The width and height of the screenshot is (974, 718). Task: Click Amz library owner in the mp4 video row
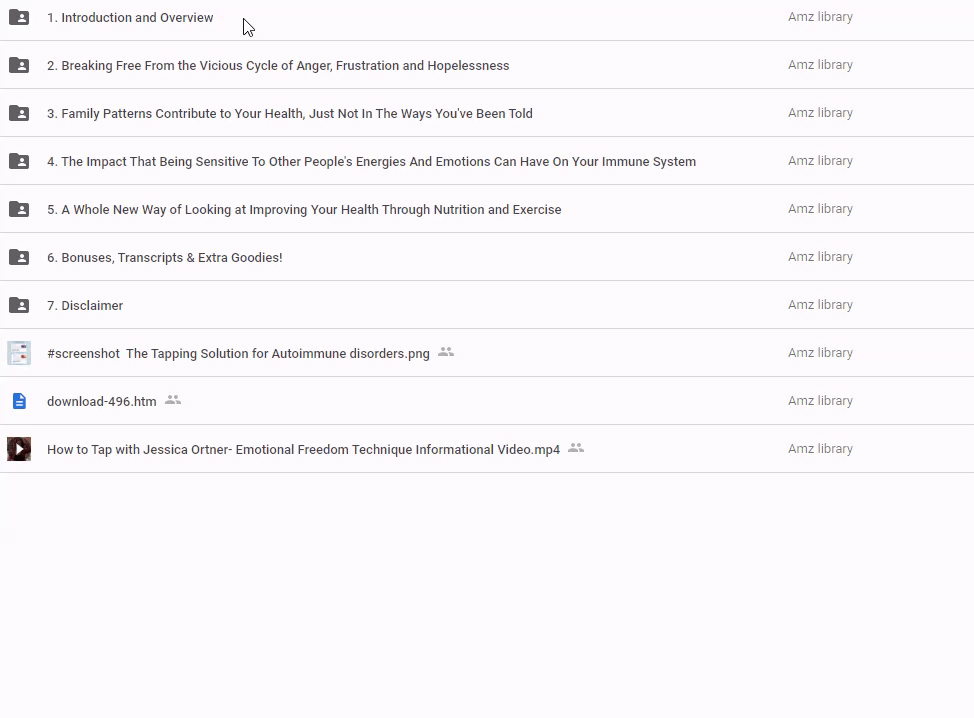coord(820,449)
